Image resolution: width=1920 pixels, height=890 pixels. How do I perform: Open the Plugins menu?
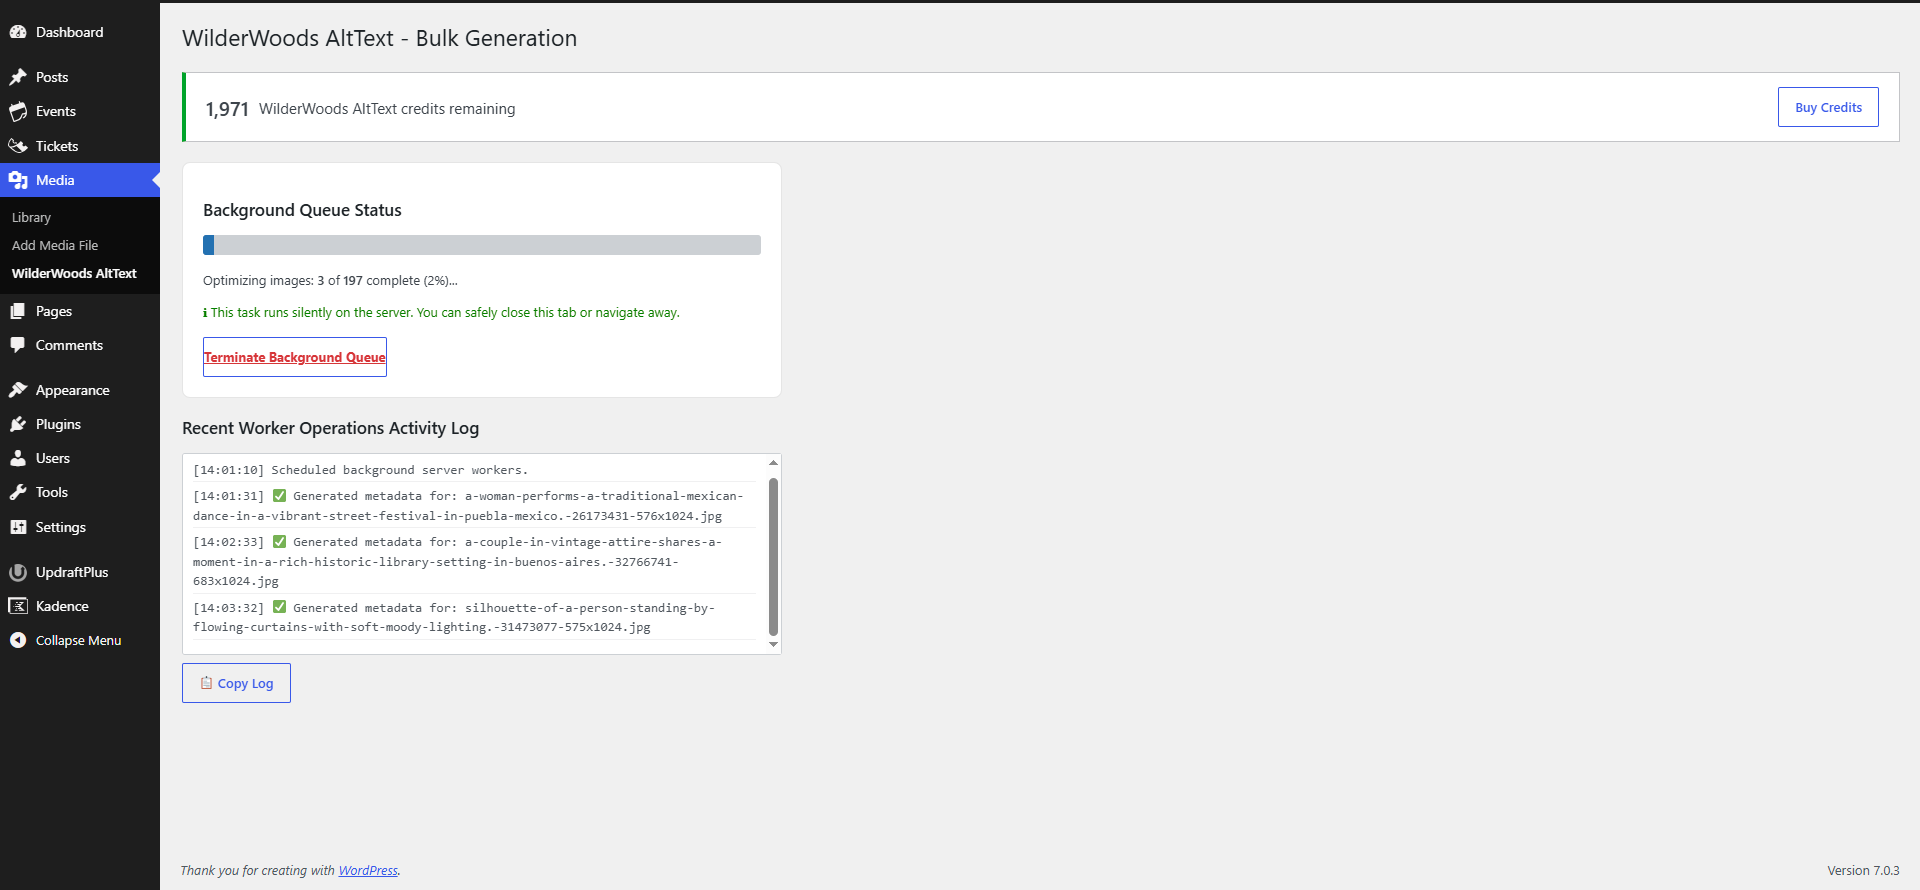point(58,424)
